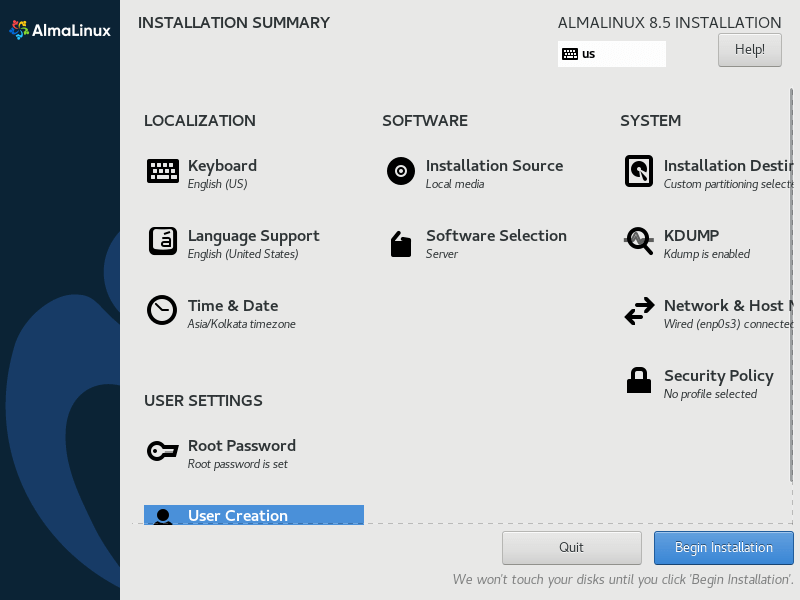Click the AlmaLinux logo
This screenshot has height=600, width=800.
pos(60,30)
